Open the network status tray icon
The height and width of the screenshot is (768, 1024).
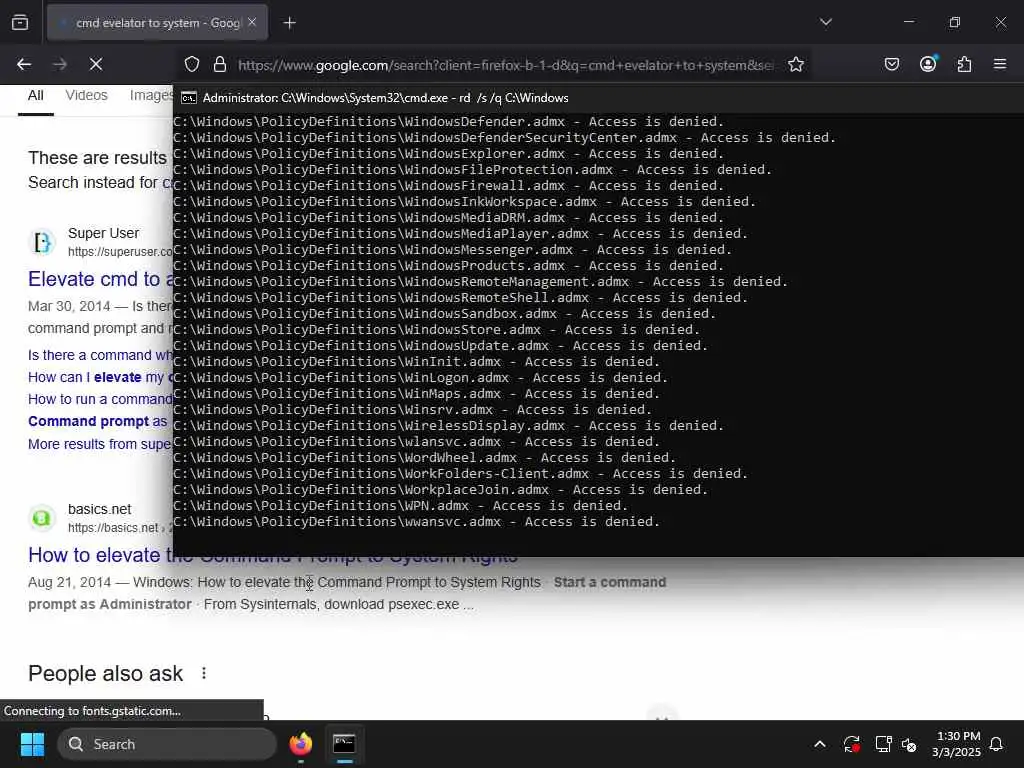(883, 744)
